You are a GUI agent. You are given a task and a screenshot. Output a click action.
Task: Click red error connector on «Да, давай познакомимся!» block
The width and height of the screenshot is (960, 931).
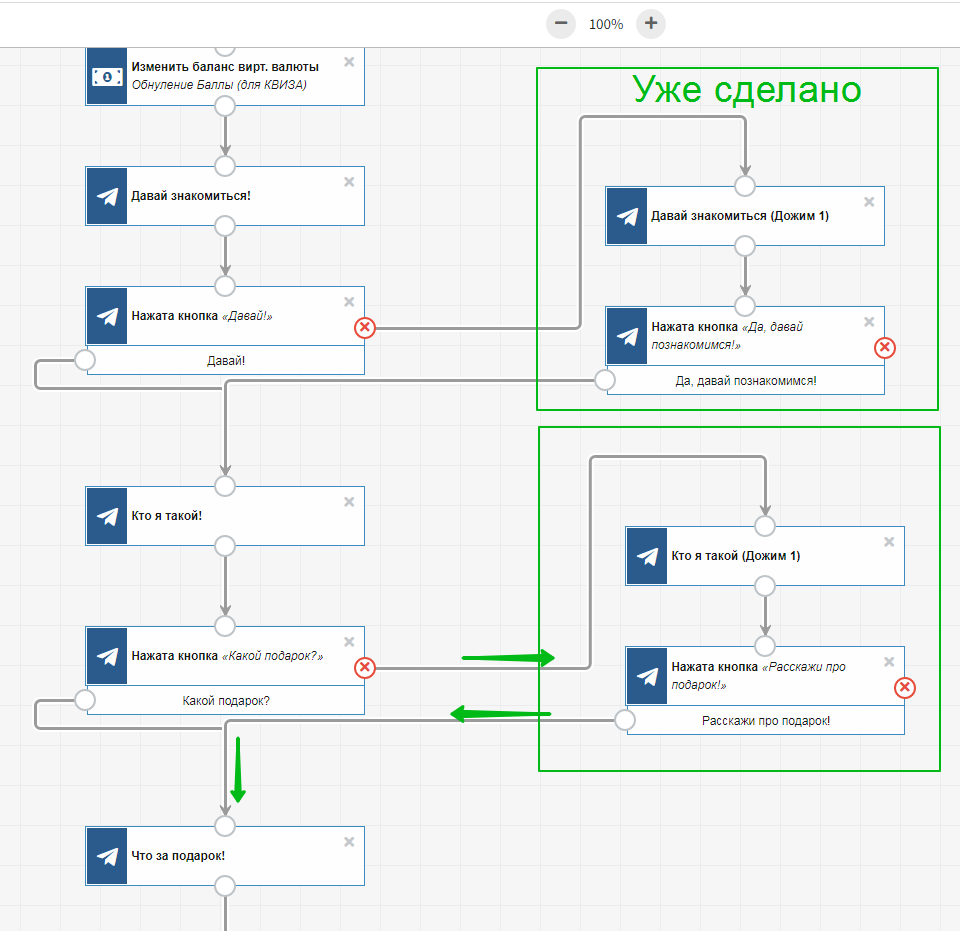tap(885, 348)
